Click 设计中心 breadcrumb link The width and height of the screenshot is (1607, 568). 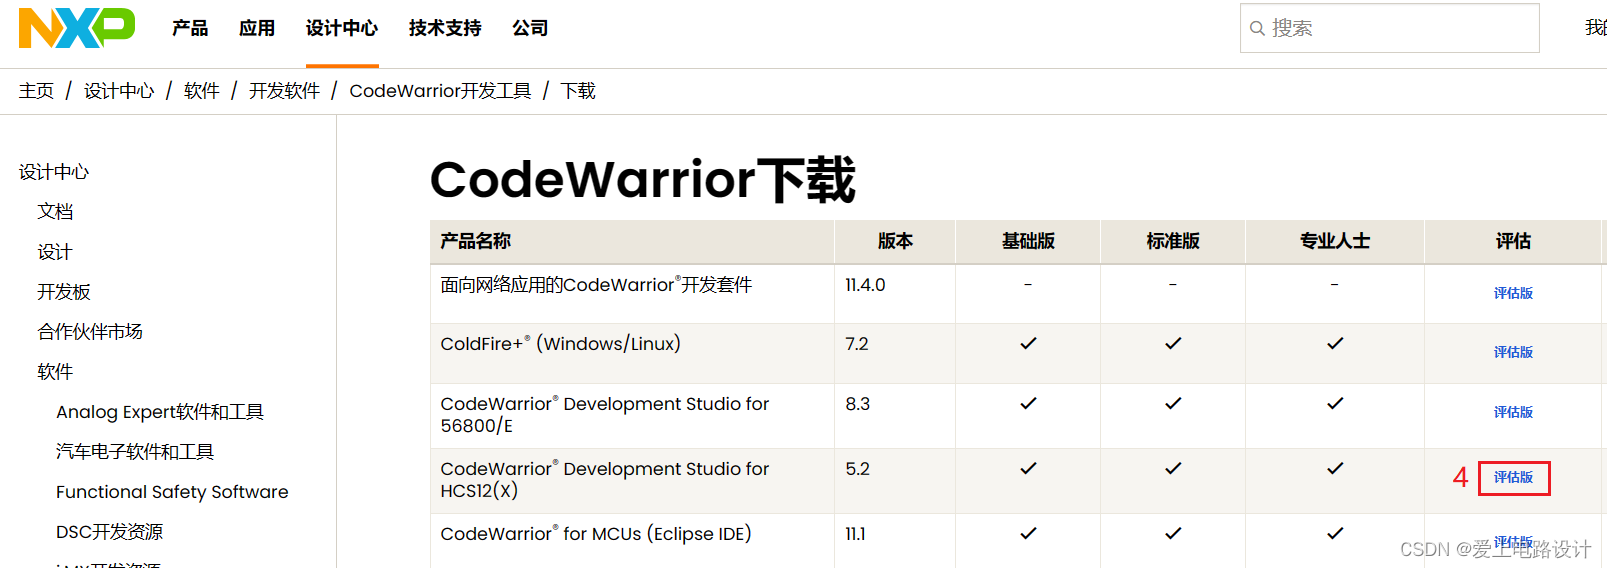[119, 91]
